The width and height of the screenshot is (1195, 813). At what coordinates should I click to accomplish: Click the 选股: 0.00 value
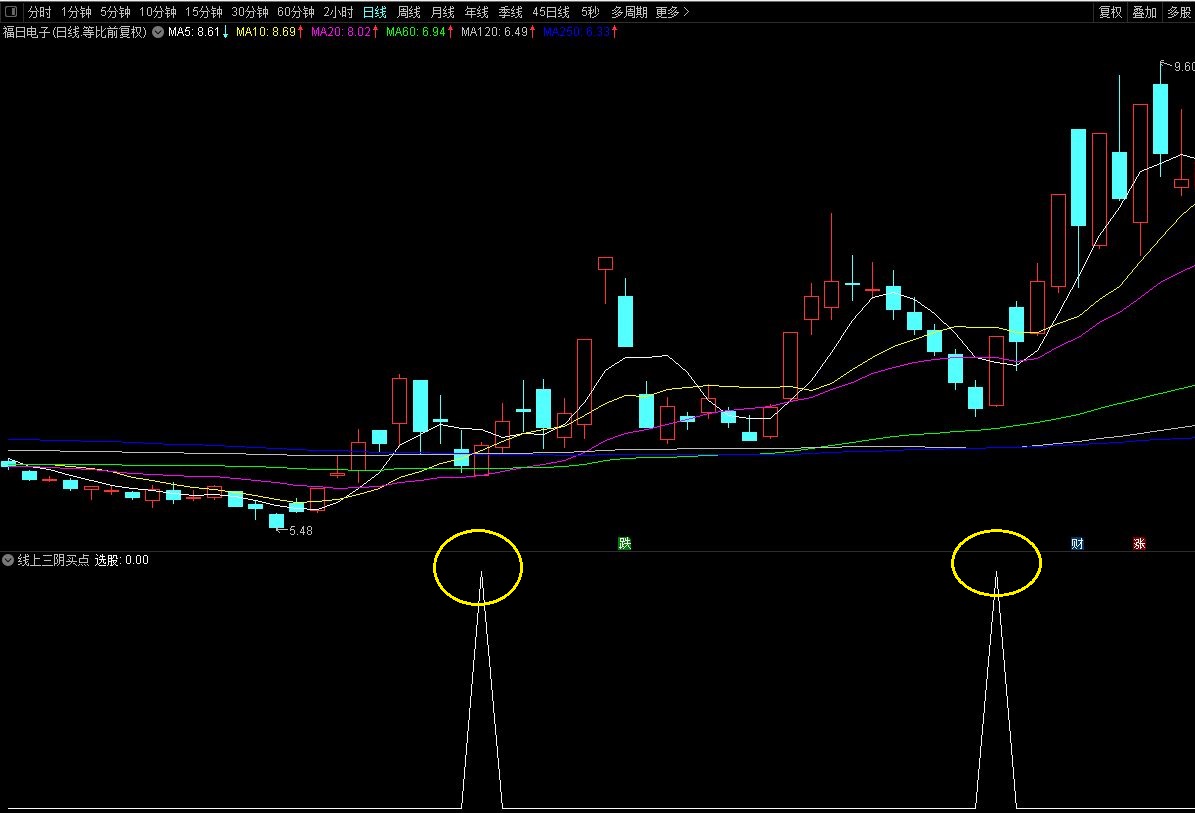pos(122,560)
